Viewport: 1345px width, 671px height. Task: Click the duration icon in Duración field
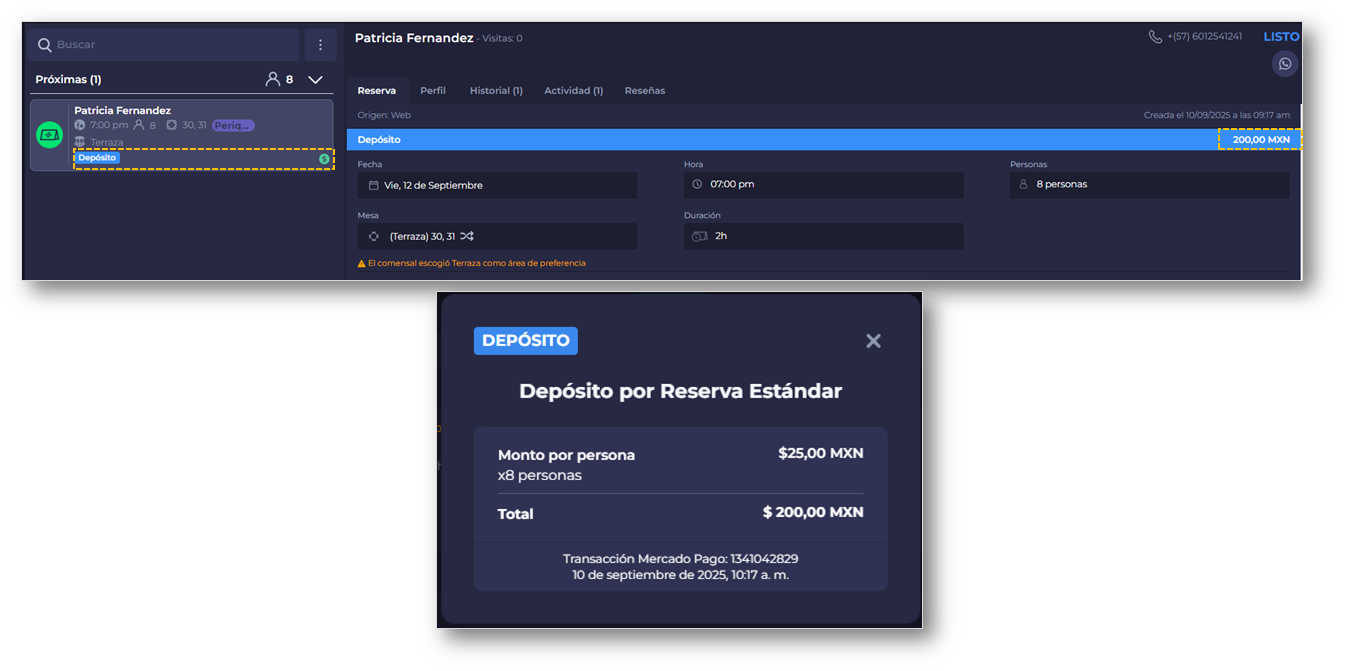700,236
